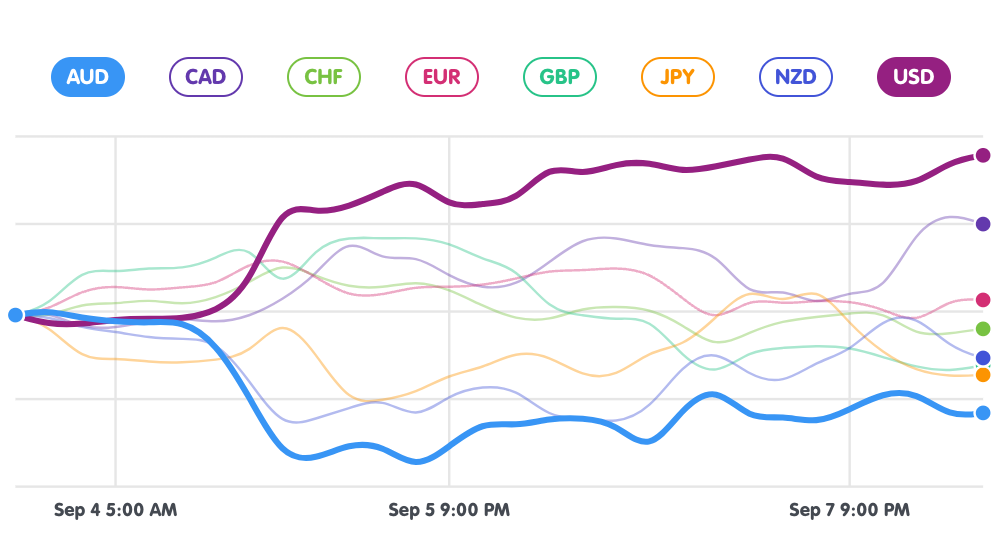Click the green CHF endpoint dot

point(983,329)
